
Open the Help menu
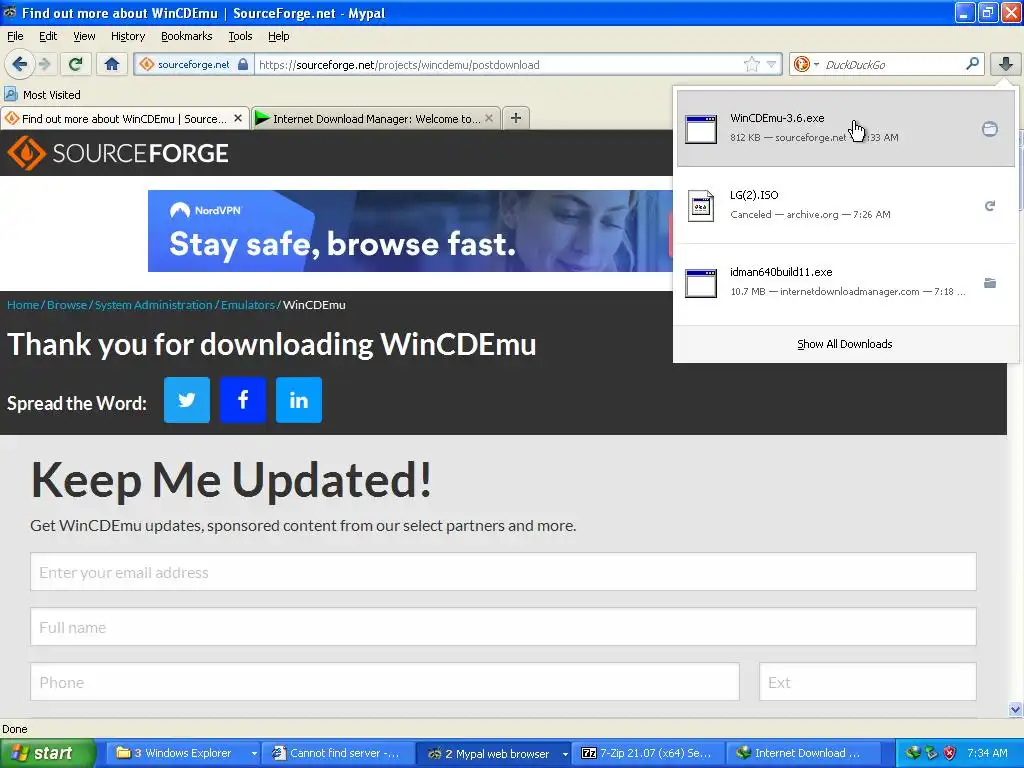278,36
